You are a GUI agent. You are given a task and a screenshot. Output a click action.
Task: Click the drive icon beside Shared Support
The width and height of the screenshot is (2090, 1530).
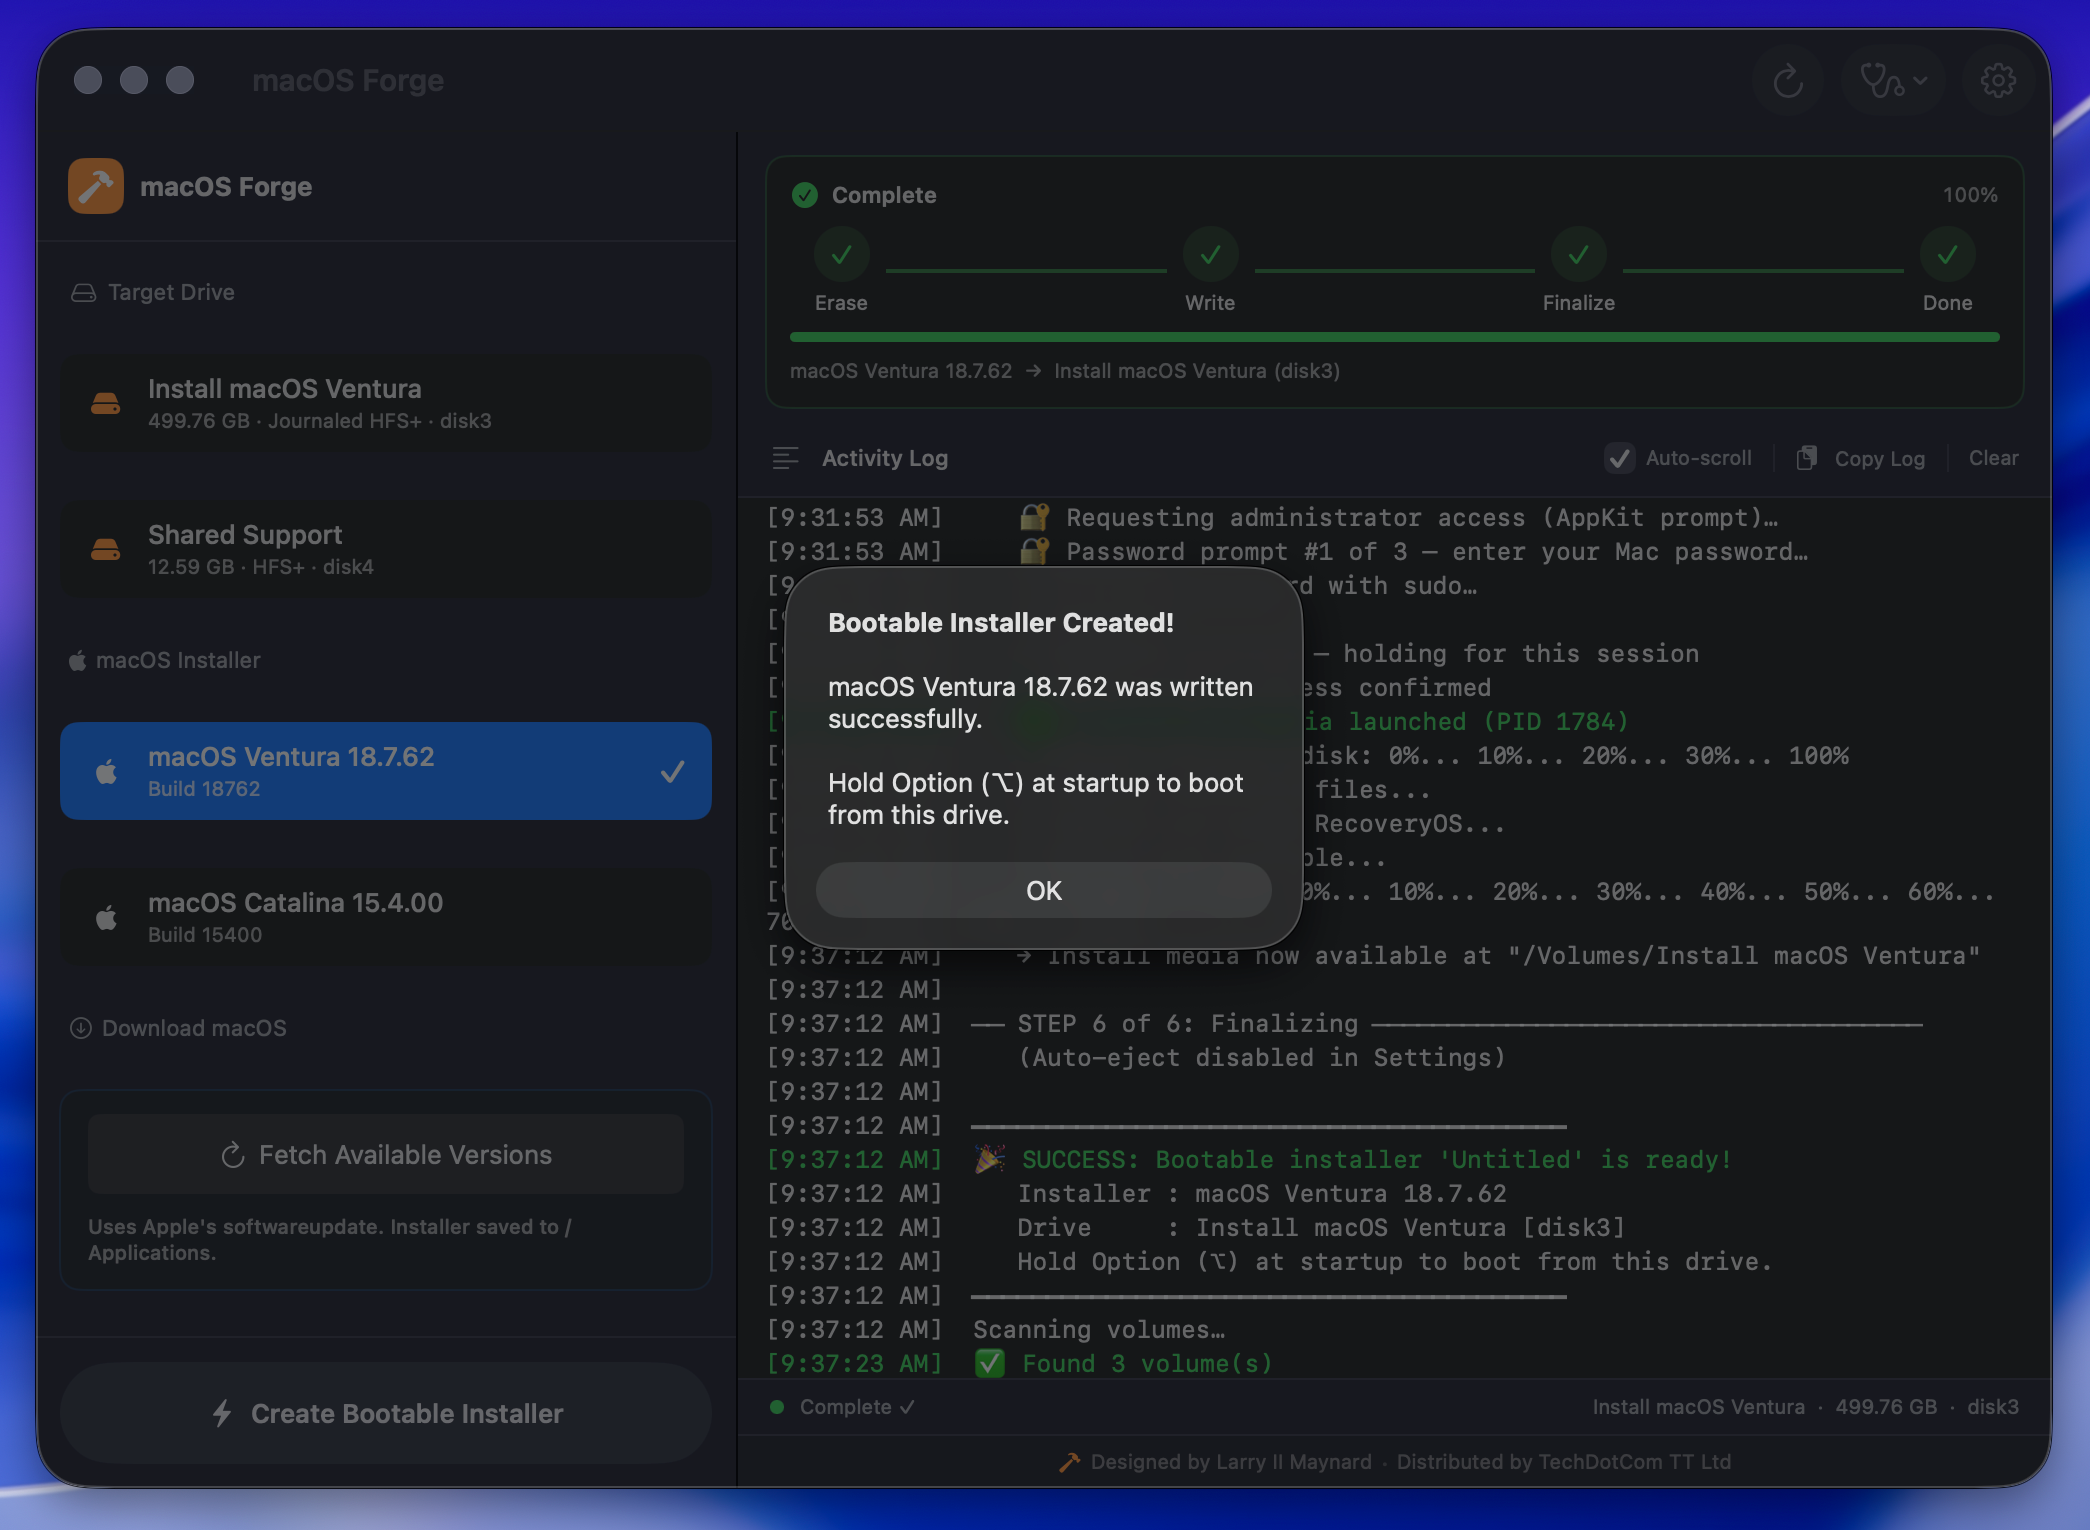click(106, 549)
